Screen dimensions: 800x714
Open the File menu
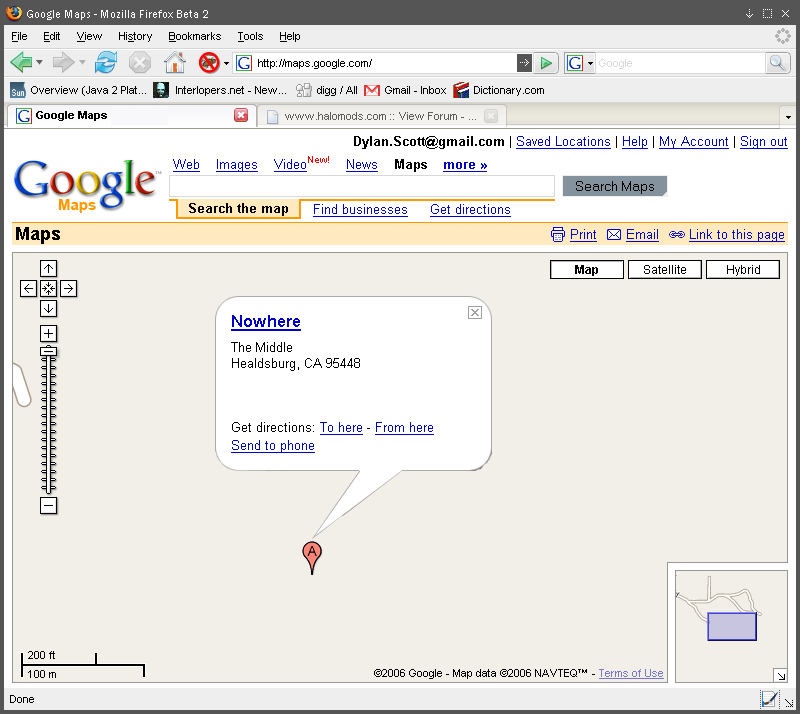click(19, 36)
